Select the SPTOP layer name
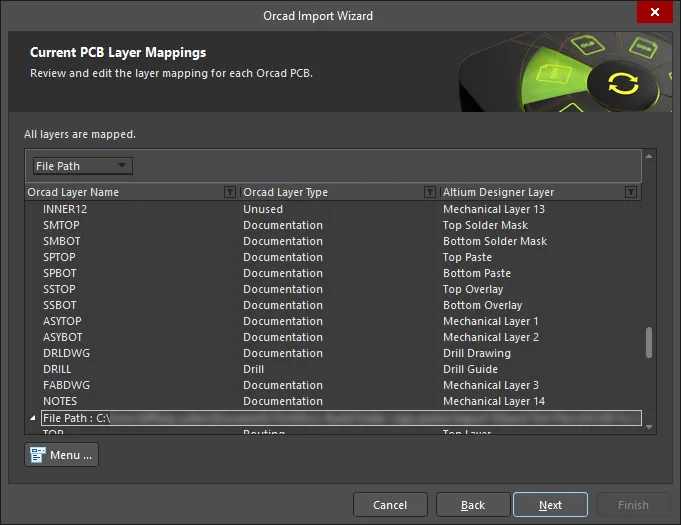This screenshot has width=681, height=525. (x=59, y=257)
